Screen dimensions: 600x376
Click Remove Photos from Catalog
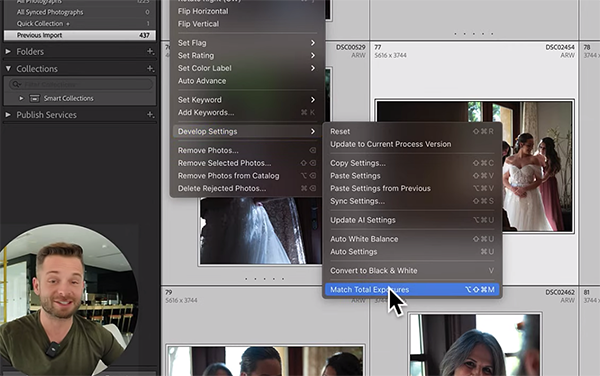[246, 176]
